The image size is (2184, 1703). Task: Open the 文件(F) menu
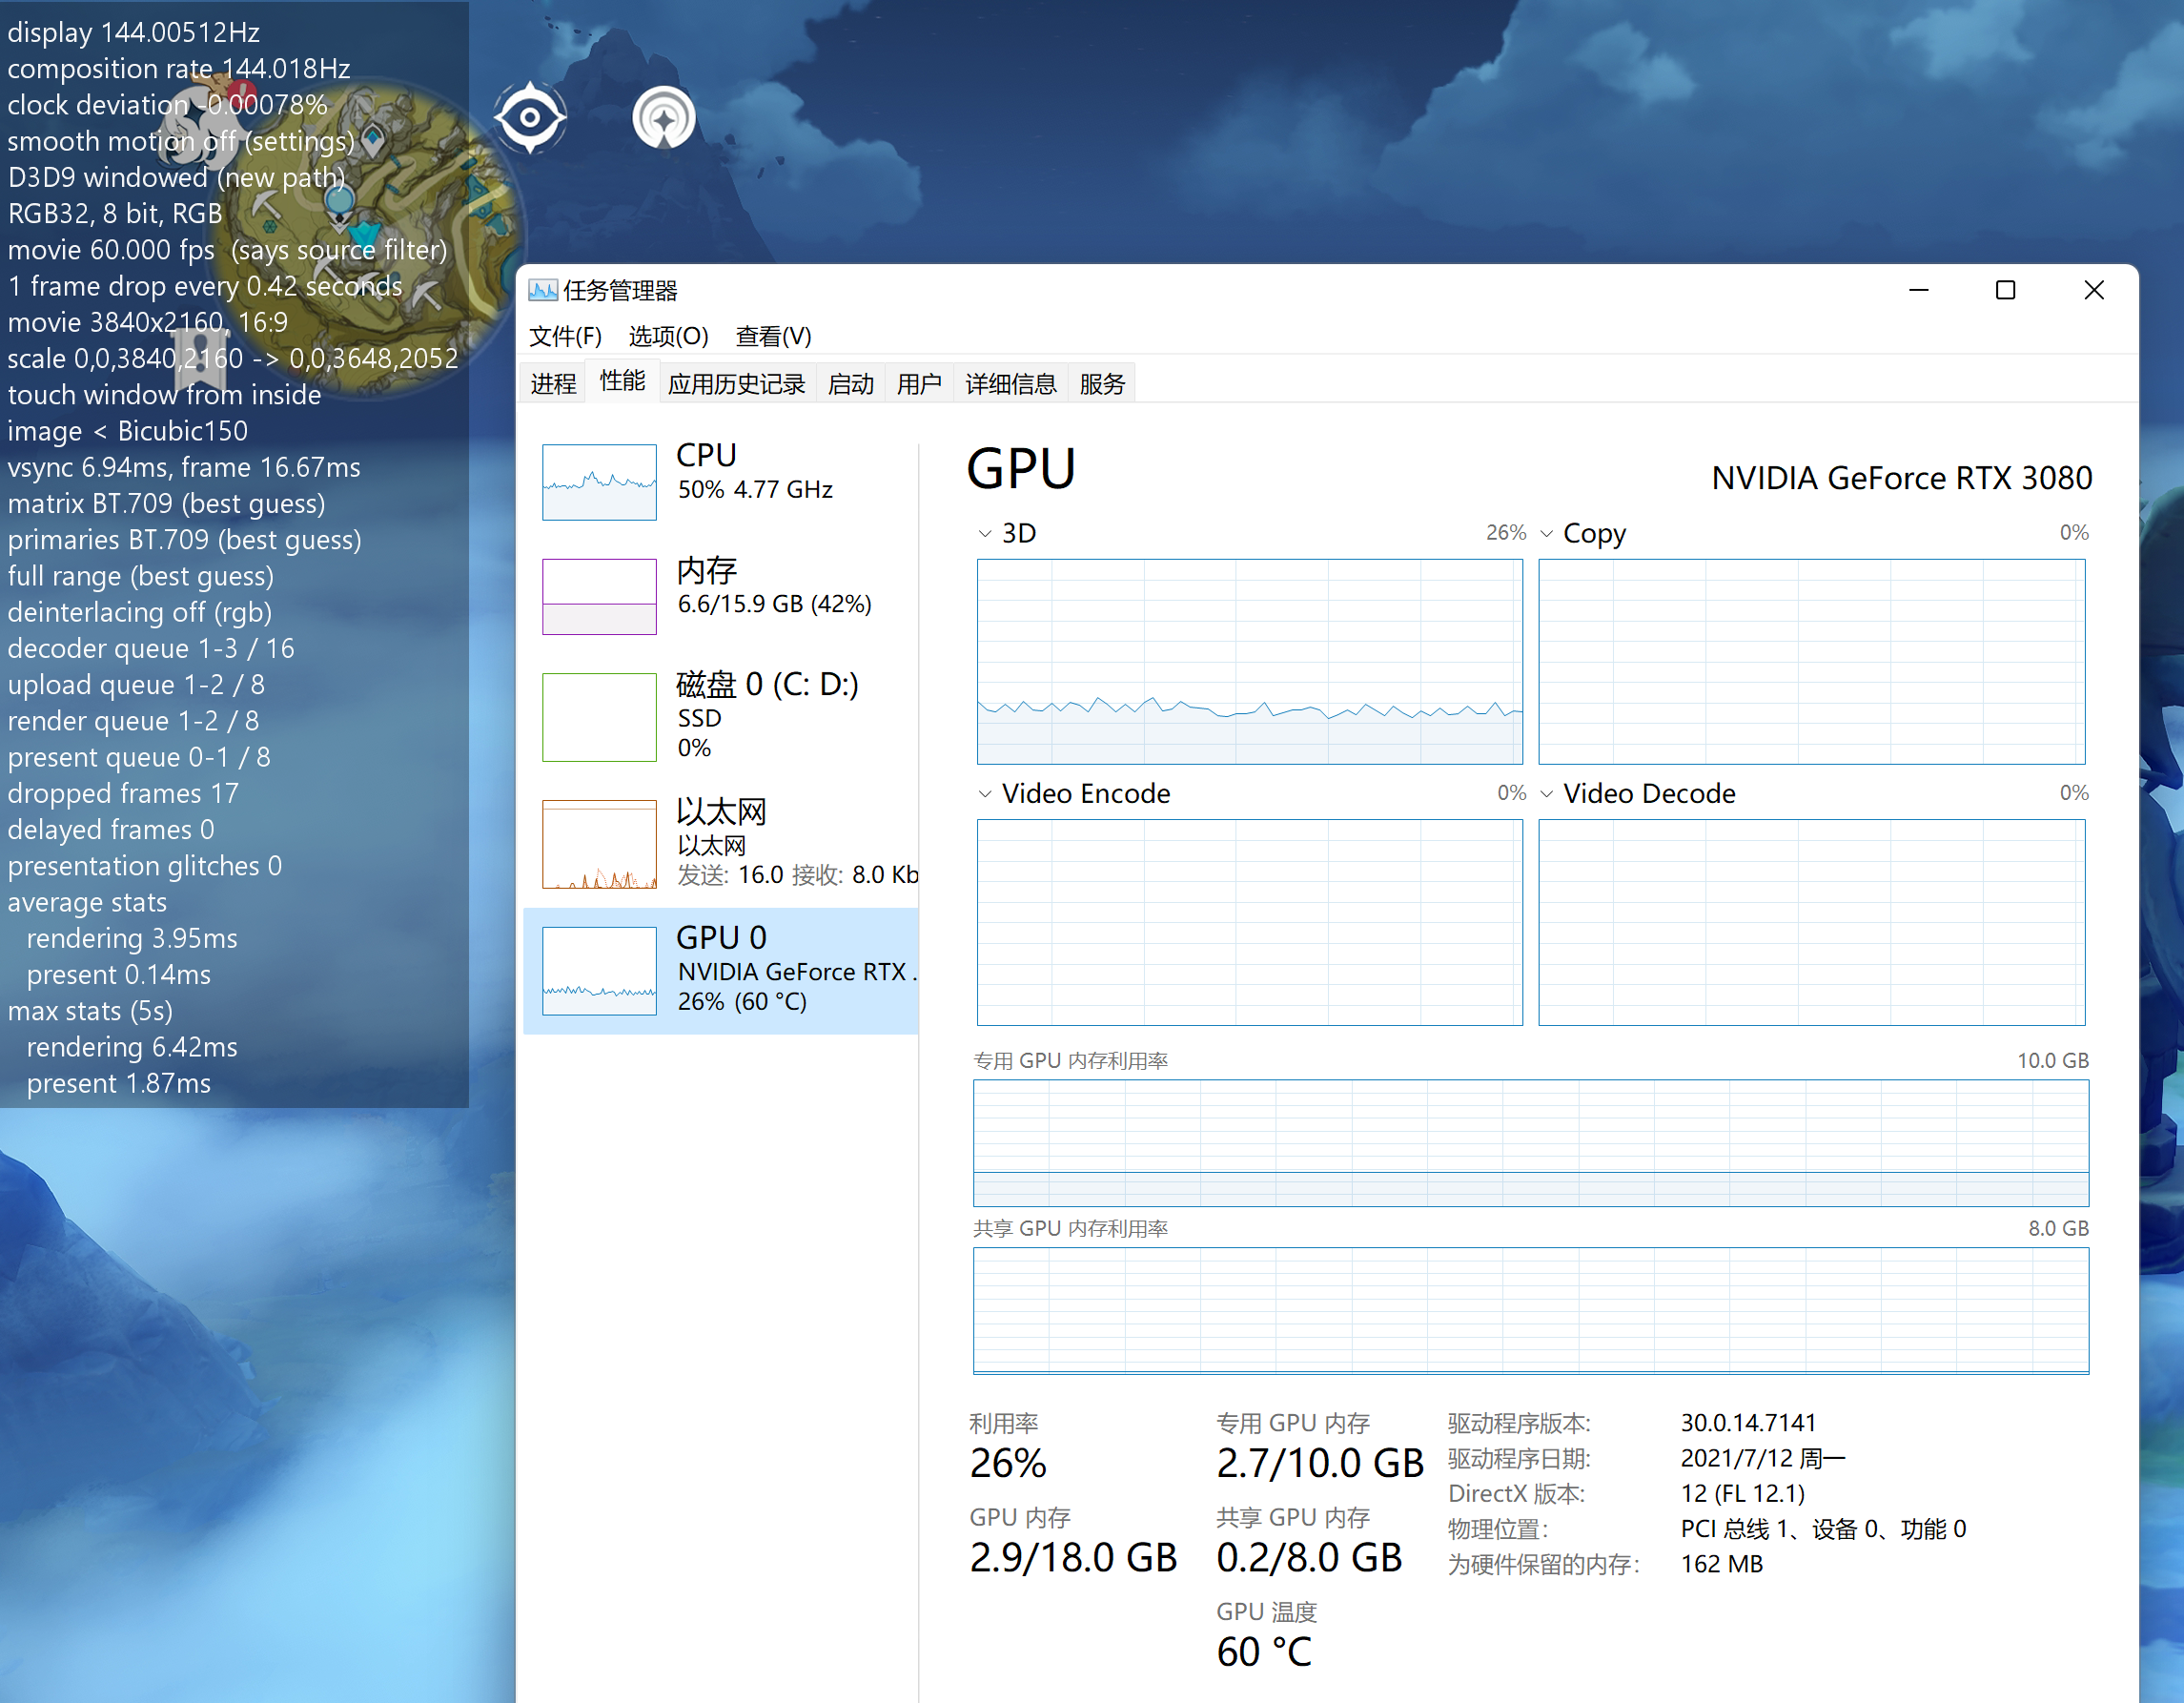pyautogui.click(x=565, y=336)
